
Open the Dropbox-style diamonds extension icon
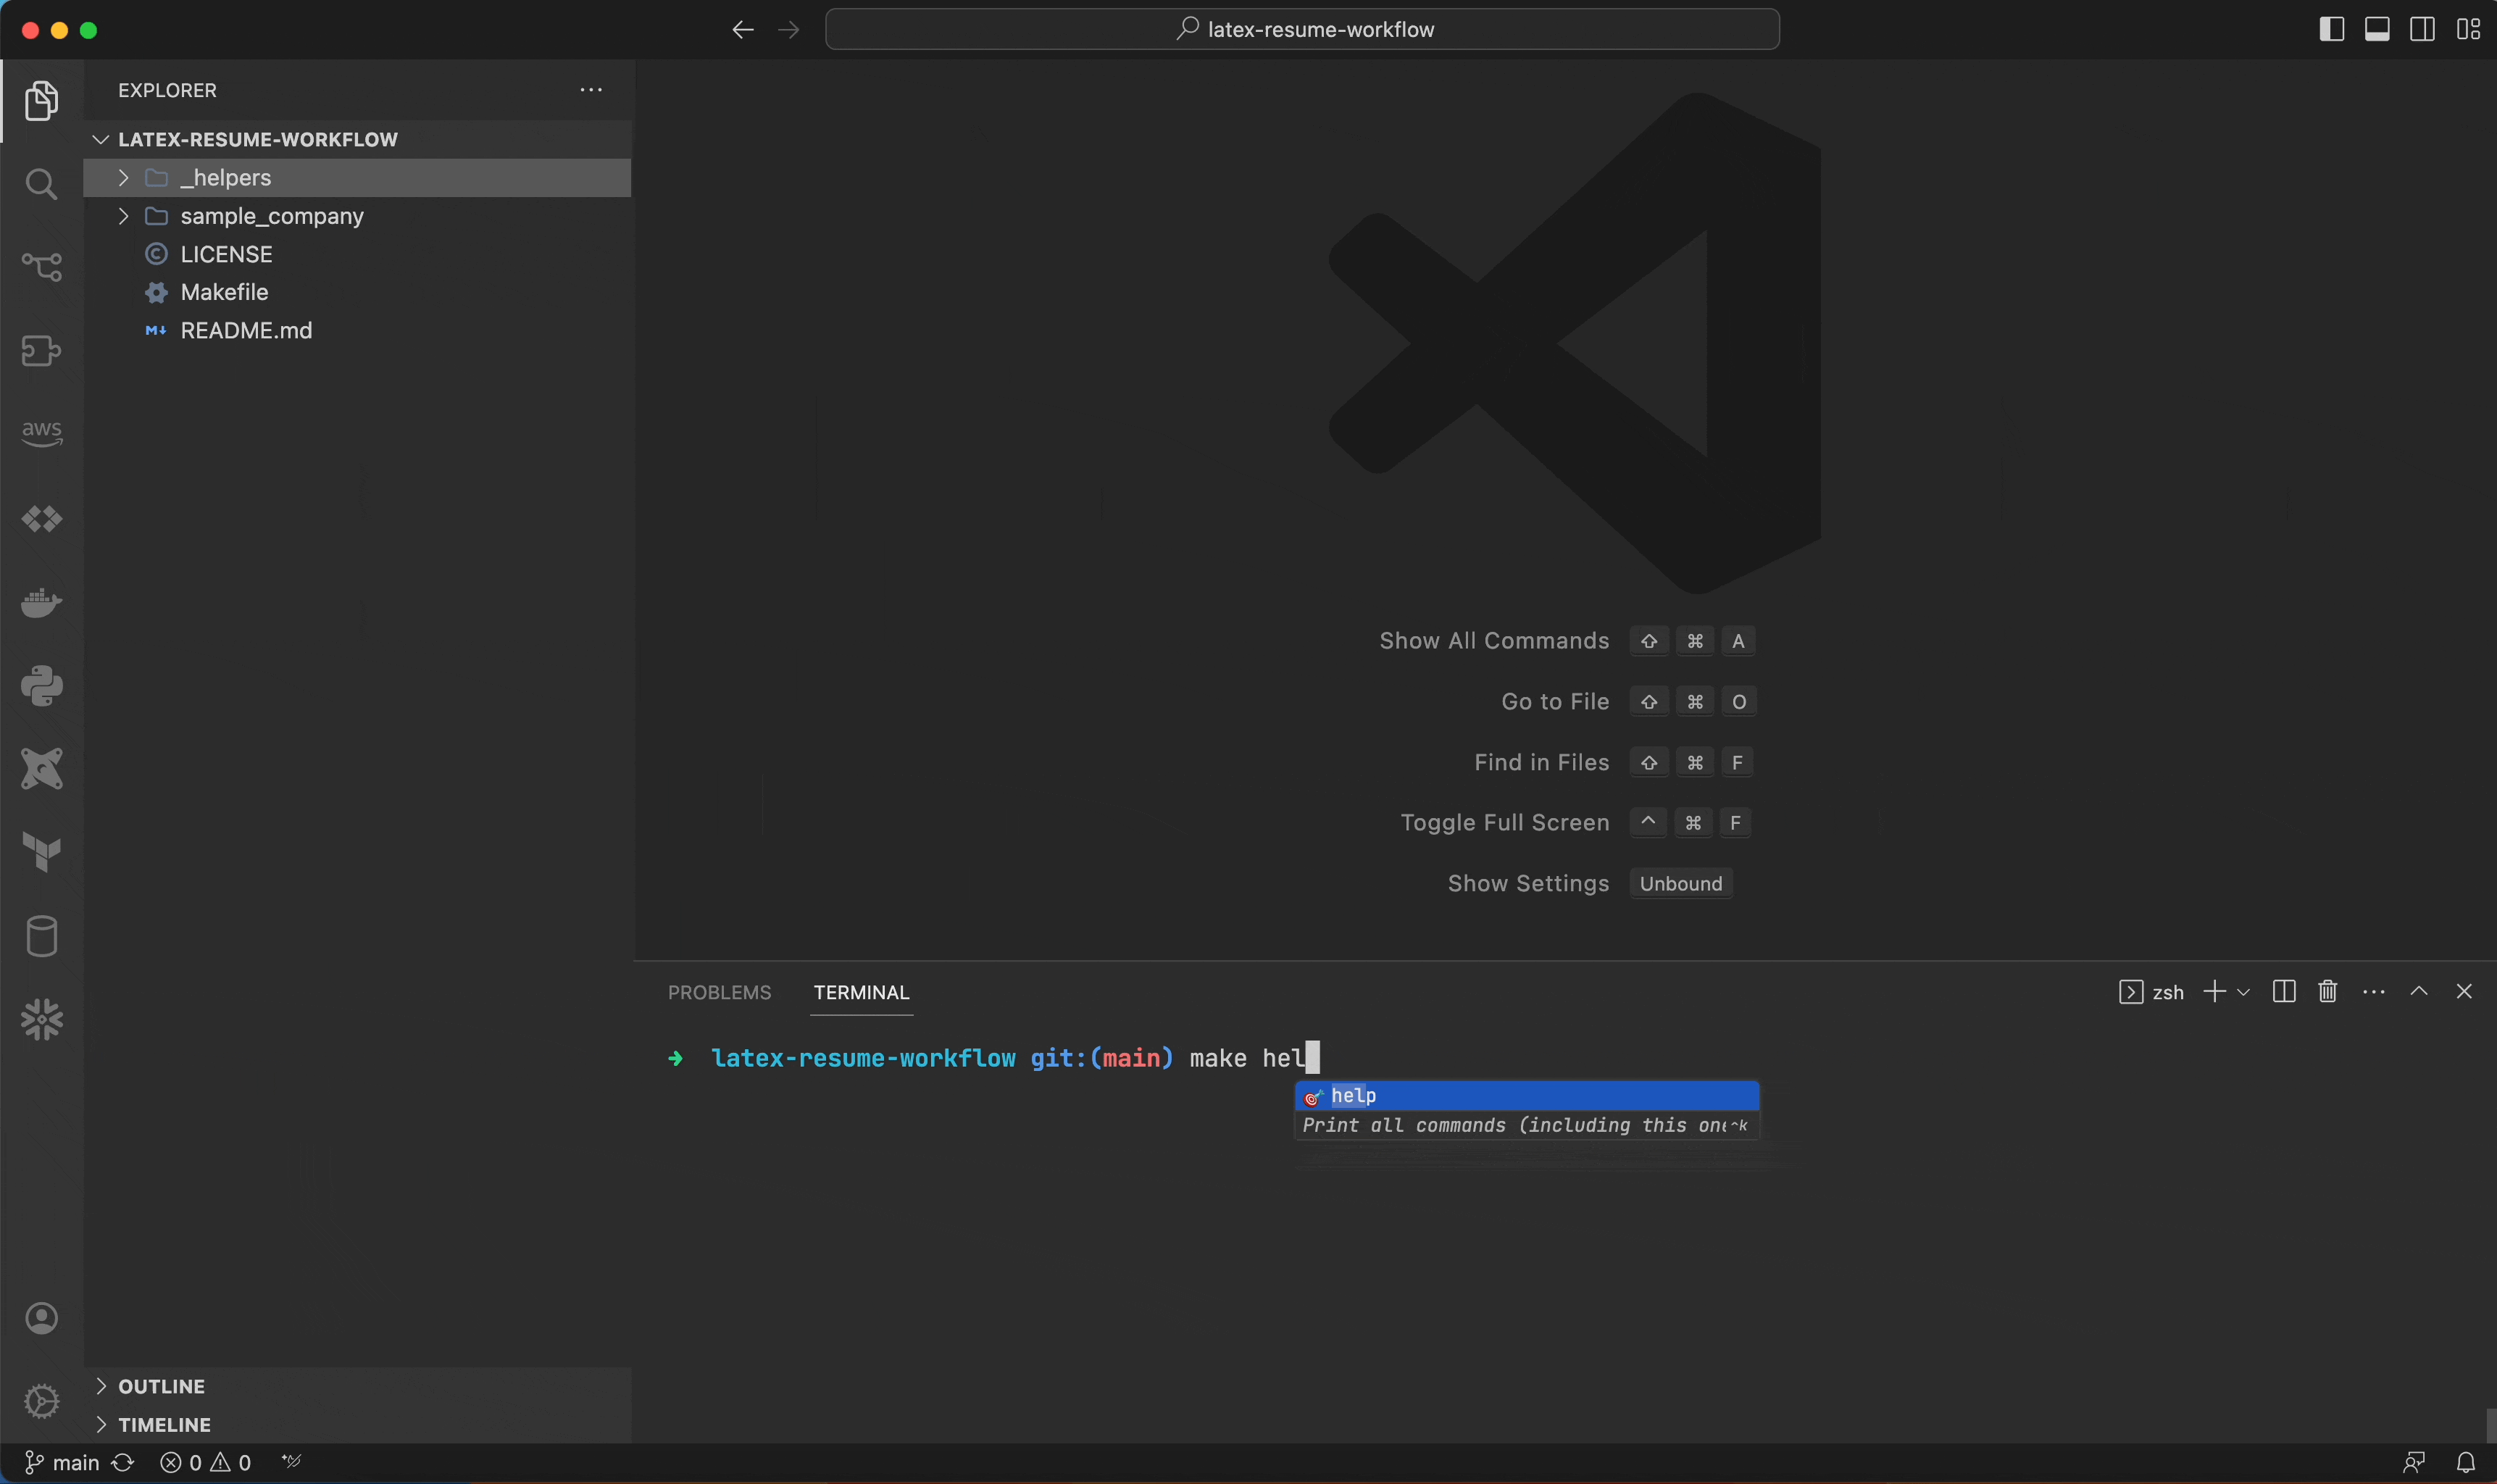tap(41, 519)
